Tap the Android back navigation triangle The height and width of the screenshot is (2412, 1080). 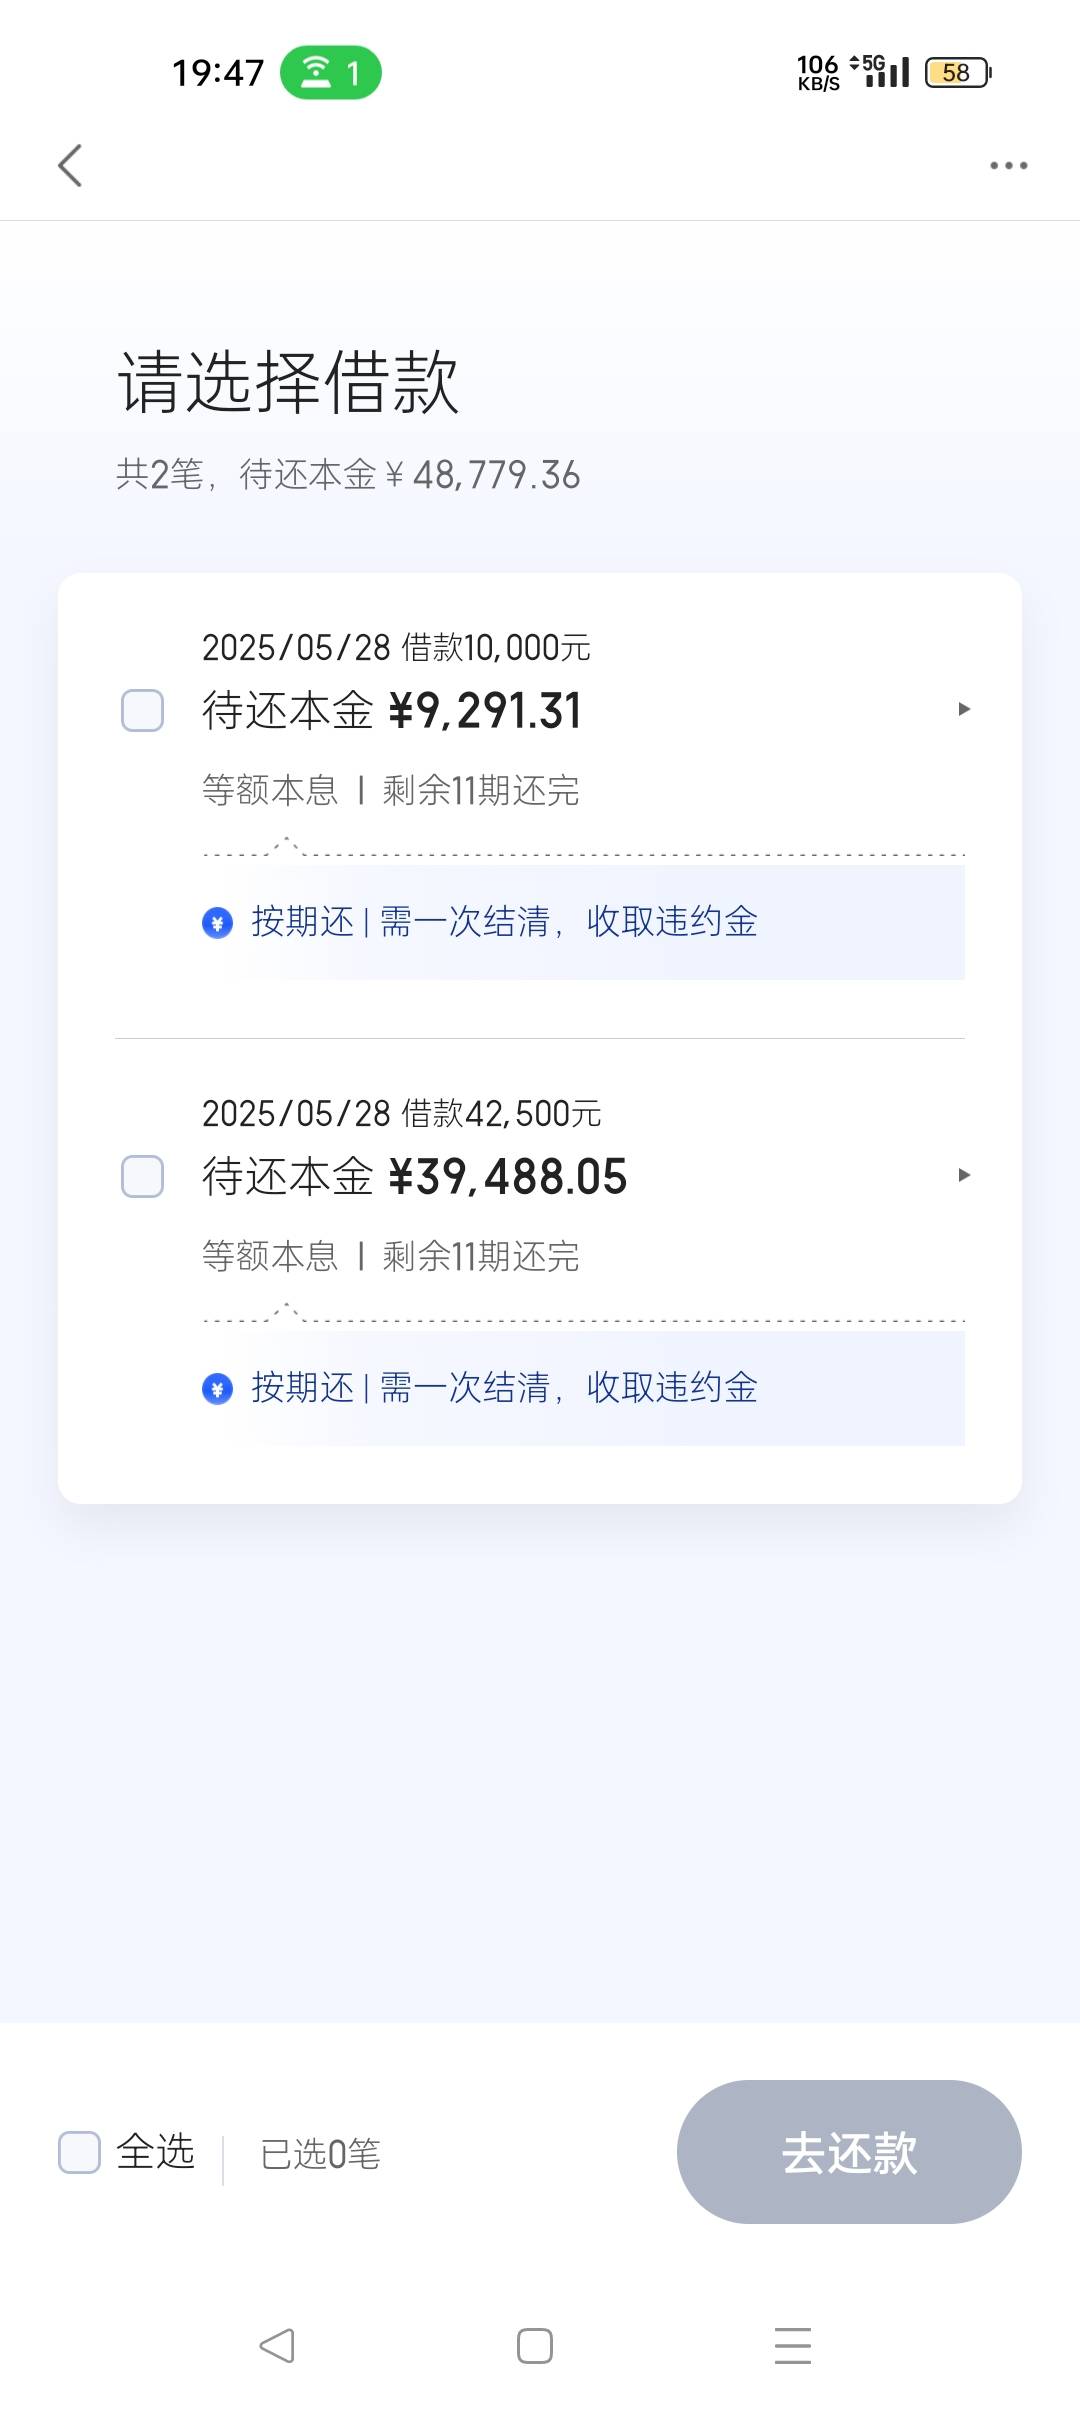277,2345
